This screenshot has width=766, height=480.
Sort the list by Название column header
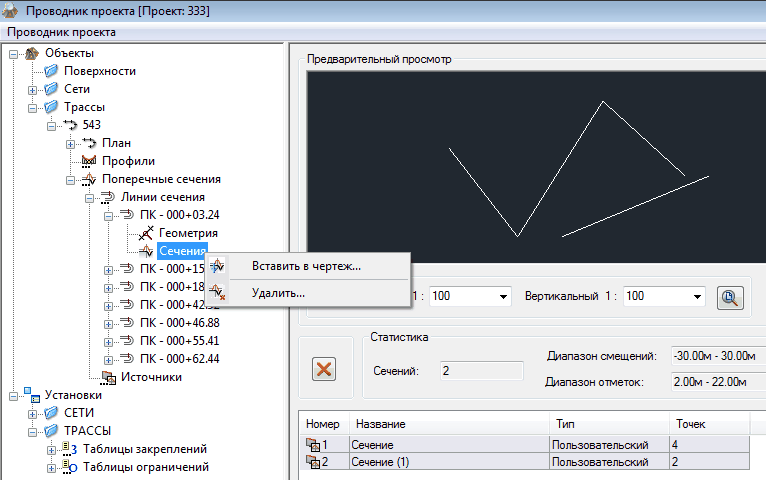448,424
